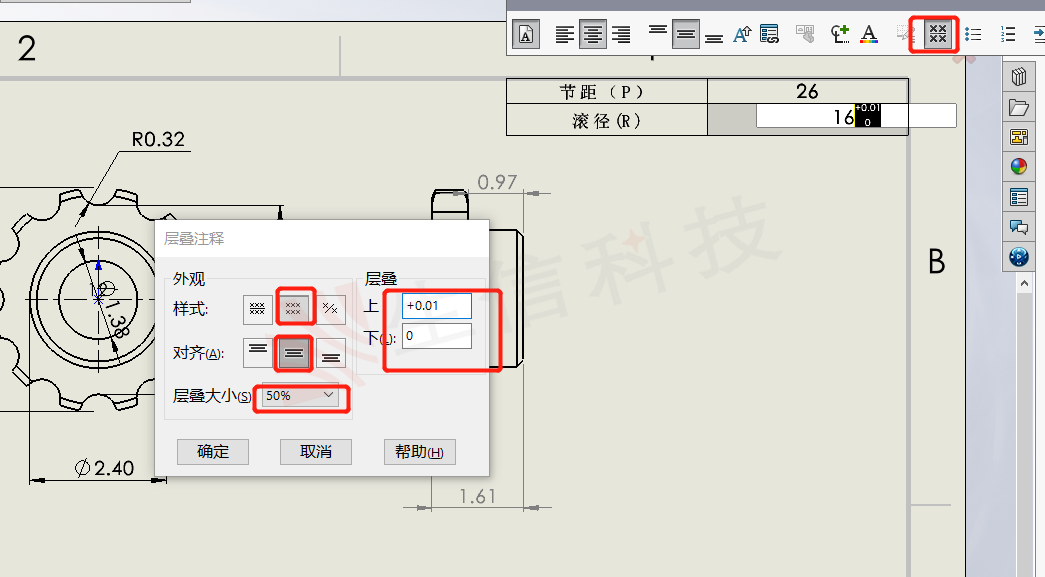
Task: Confirm the stack note with 确定
Action: 213,452
